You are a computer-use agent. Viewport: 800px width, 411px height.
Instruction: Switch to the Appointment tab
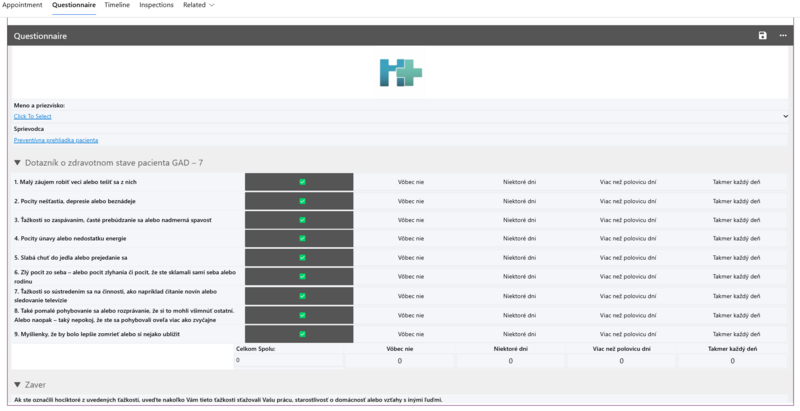coord(23,5)
